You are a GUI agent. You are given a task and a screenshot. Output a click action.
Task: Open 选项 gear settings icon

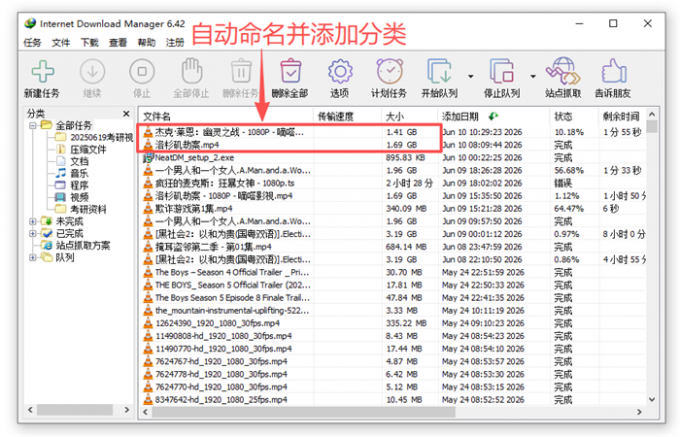point(340,71)
